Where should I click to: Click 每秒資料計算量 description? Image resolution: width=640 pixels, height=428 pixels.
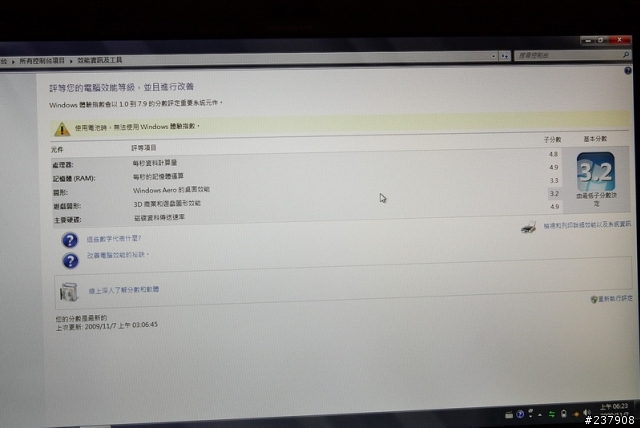(x=155, y=163)
